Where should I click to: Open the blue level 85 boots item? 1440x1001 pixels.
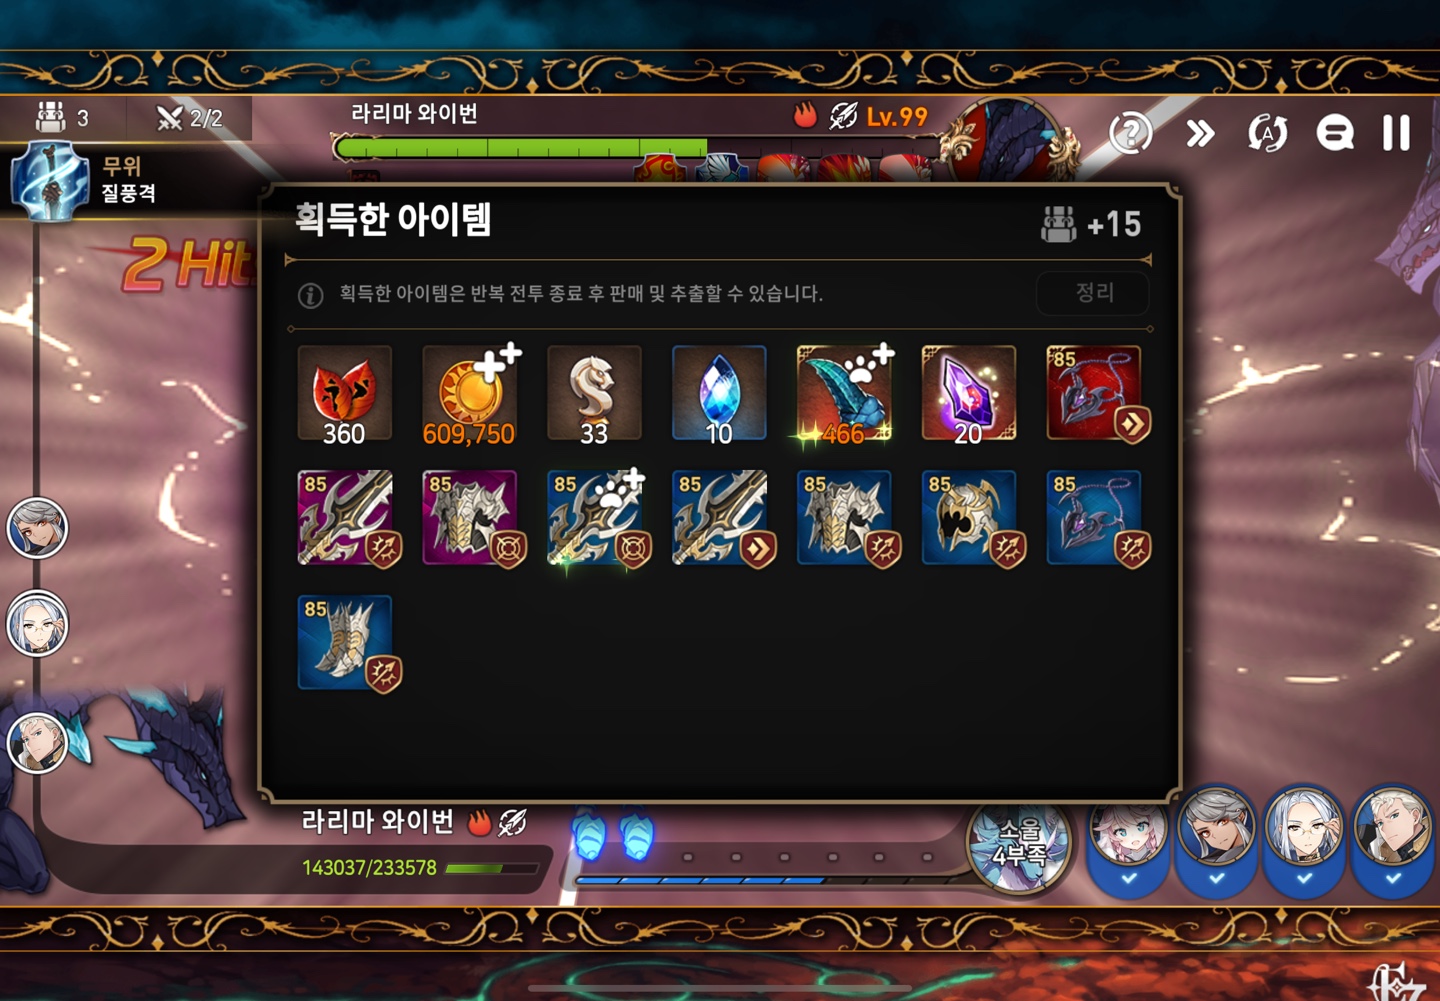click(346, 643)
